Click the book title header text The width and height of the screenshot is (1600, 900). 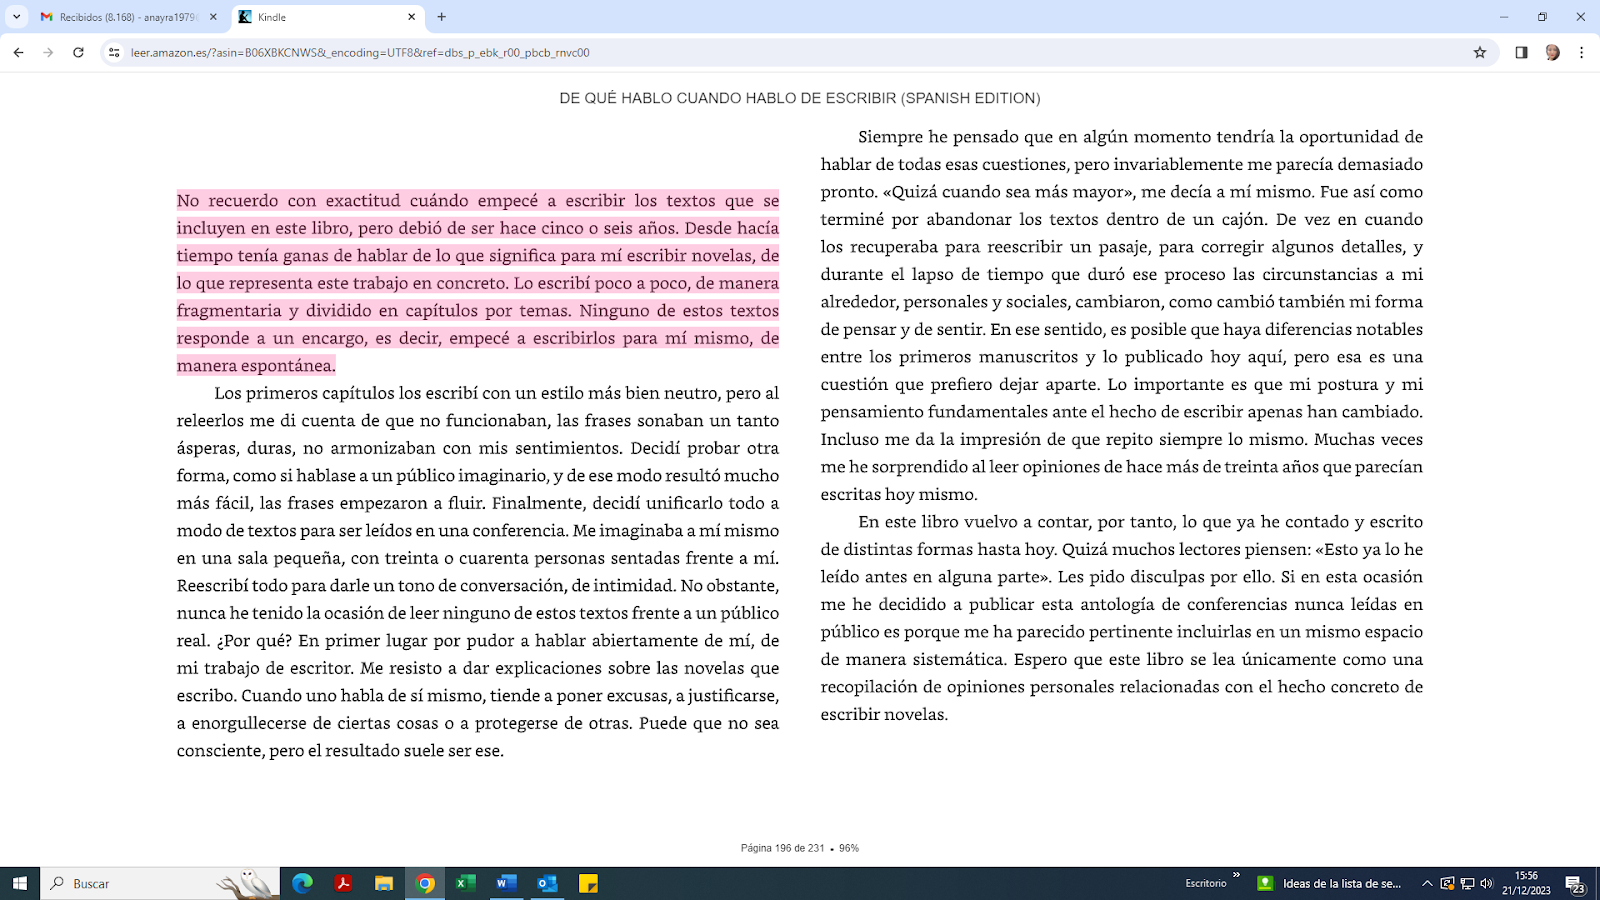[800, 98]
